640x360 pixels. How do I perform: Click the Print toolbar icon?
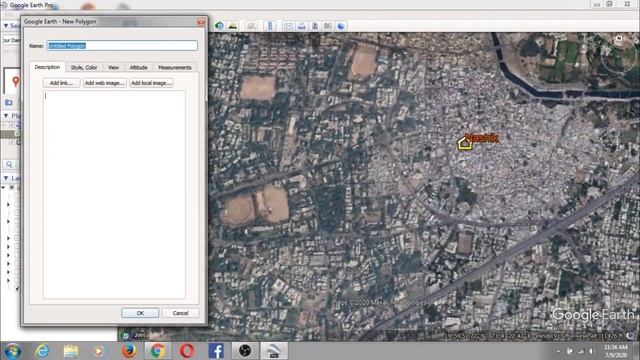(302, 26)
